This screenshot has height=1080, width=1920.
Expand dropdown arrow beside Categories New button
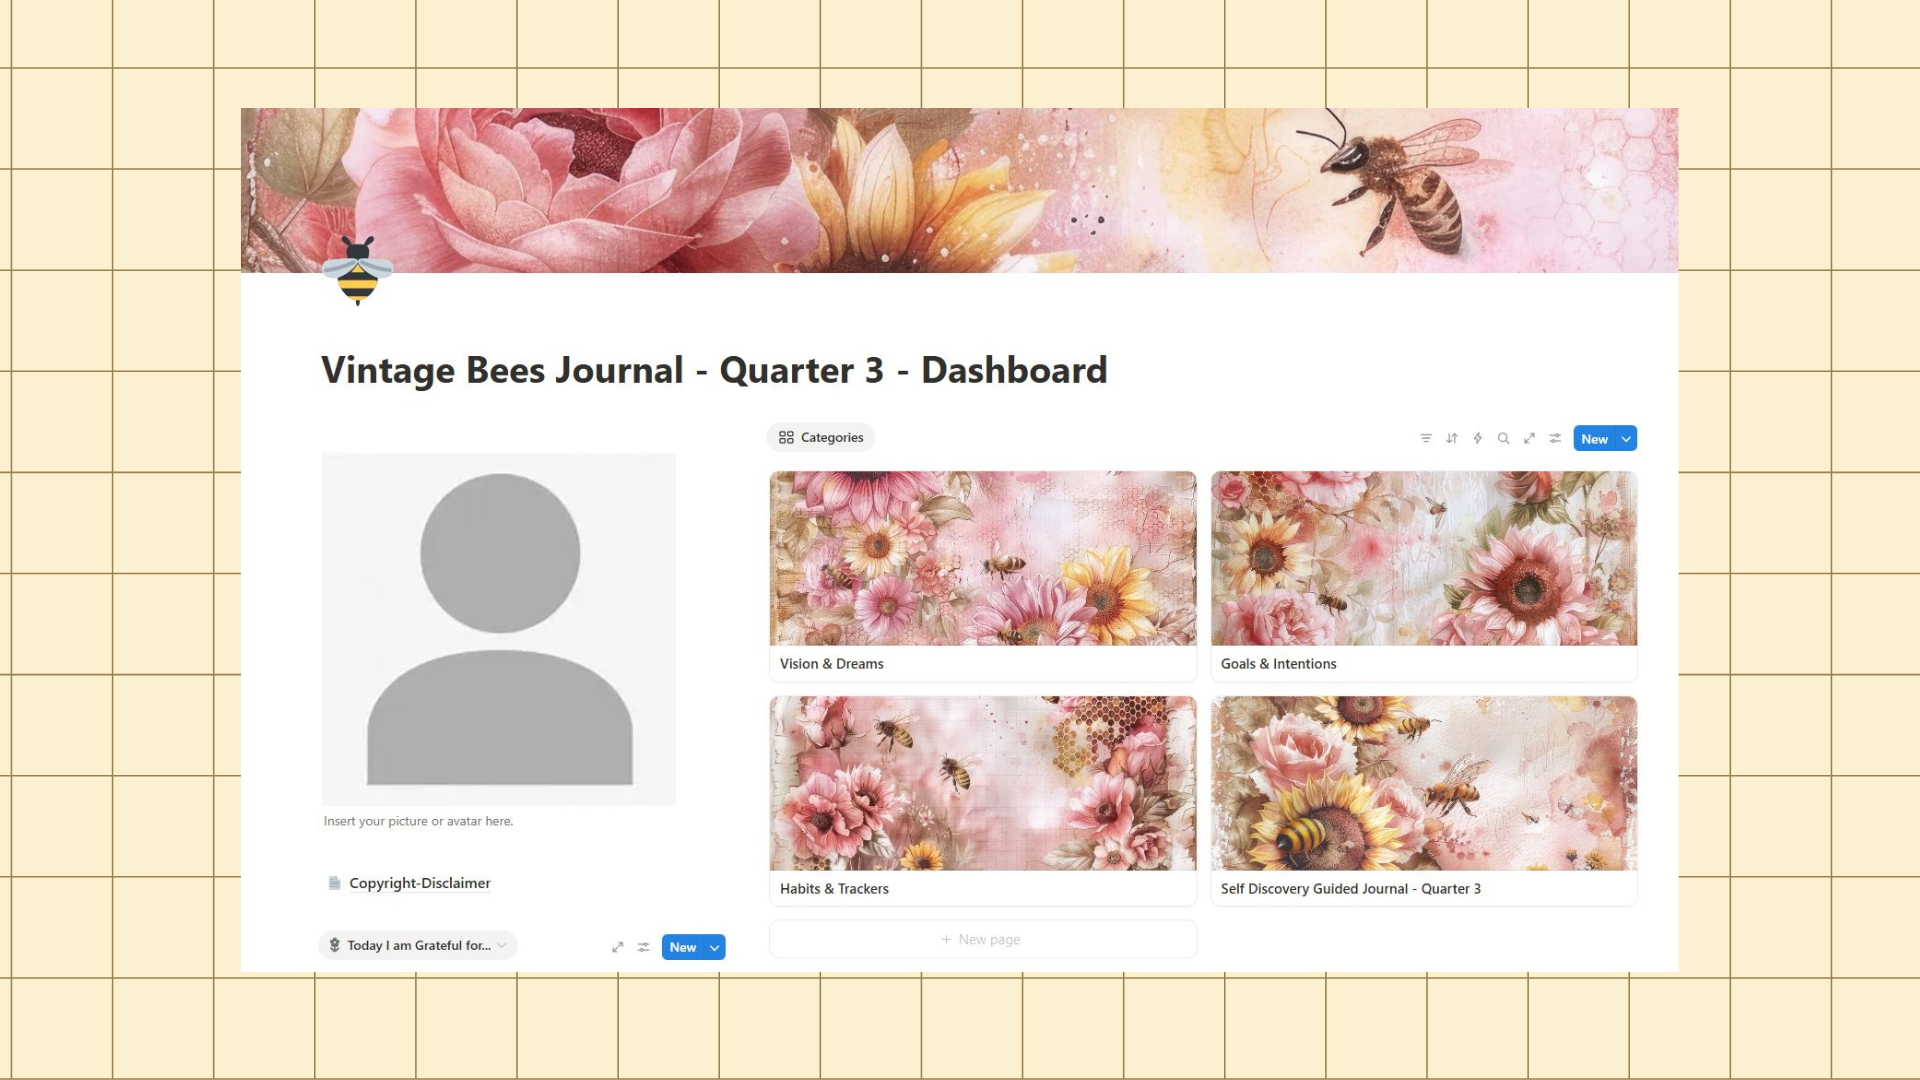pyautogui.click(x=1626, y=439)
